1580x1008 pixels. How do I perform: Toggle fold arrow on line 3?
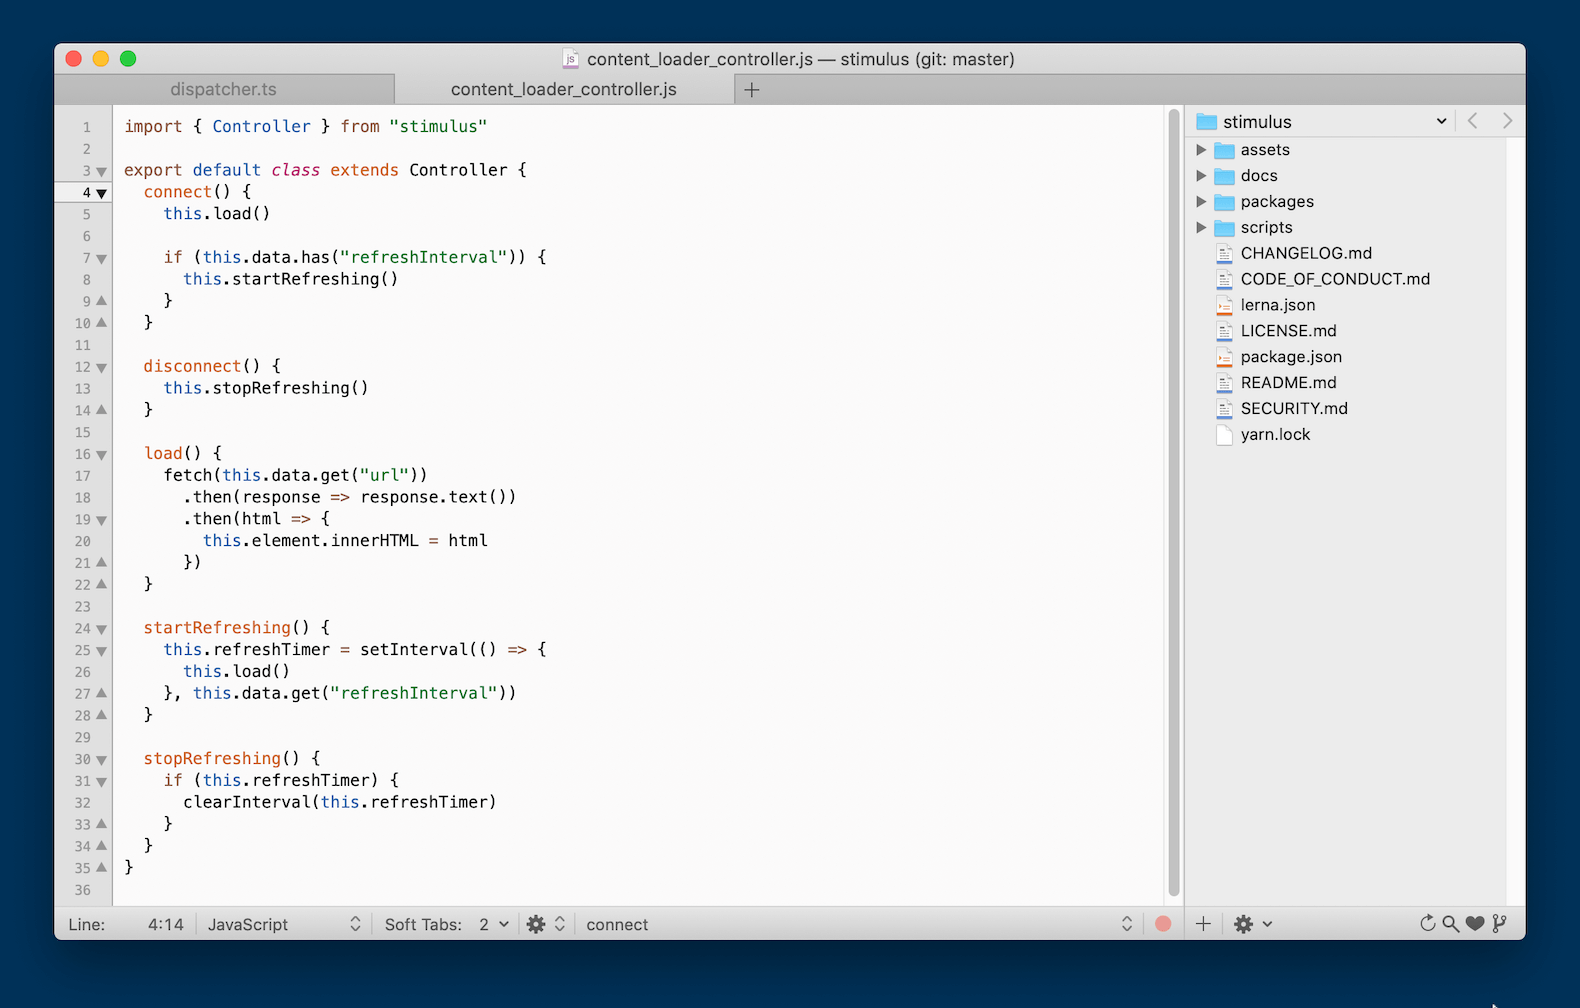click(x=101, y=171)
